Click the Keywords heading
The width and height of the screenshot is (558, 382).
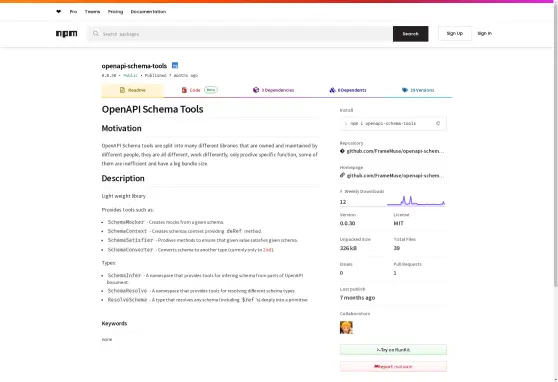point(114,323)
